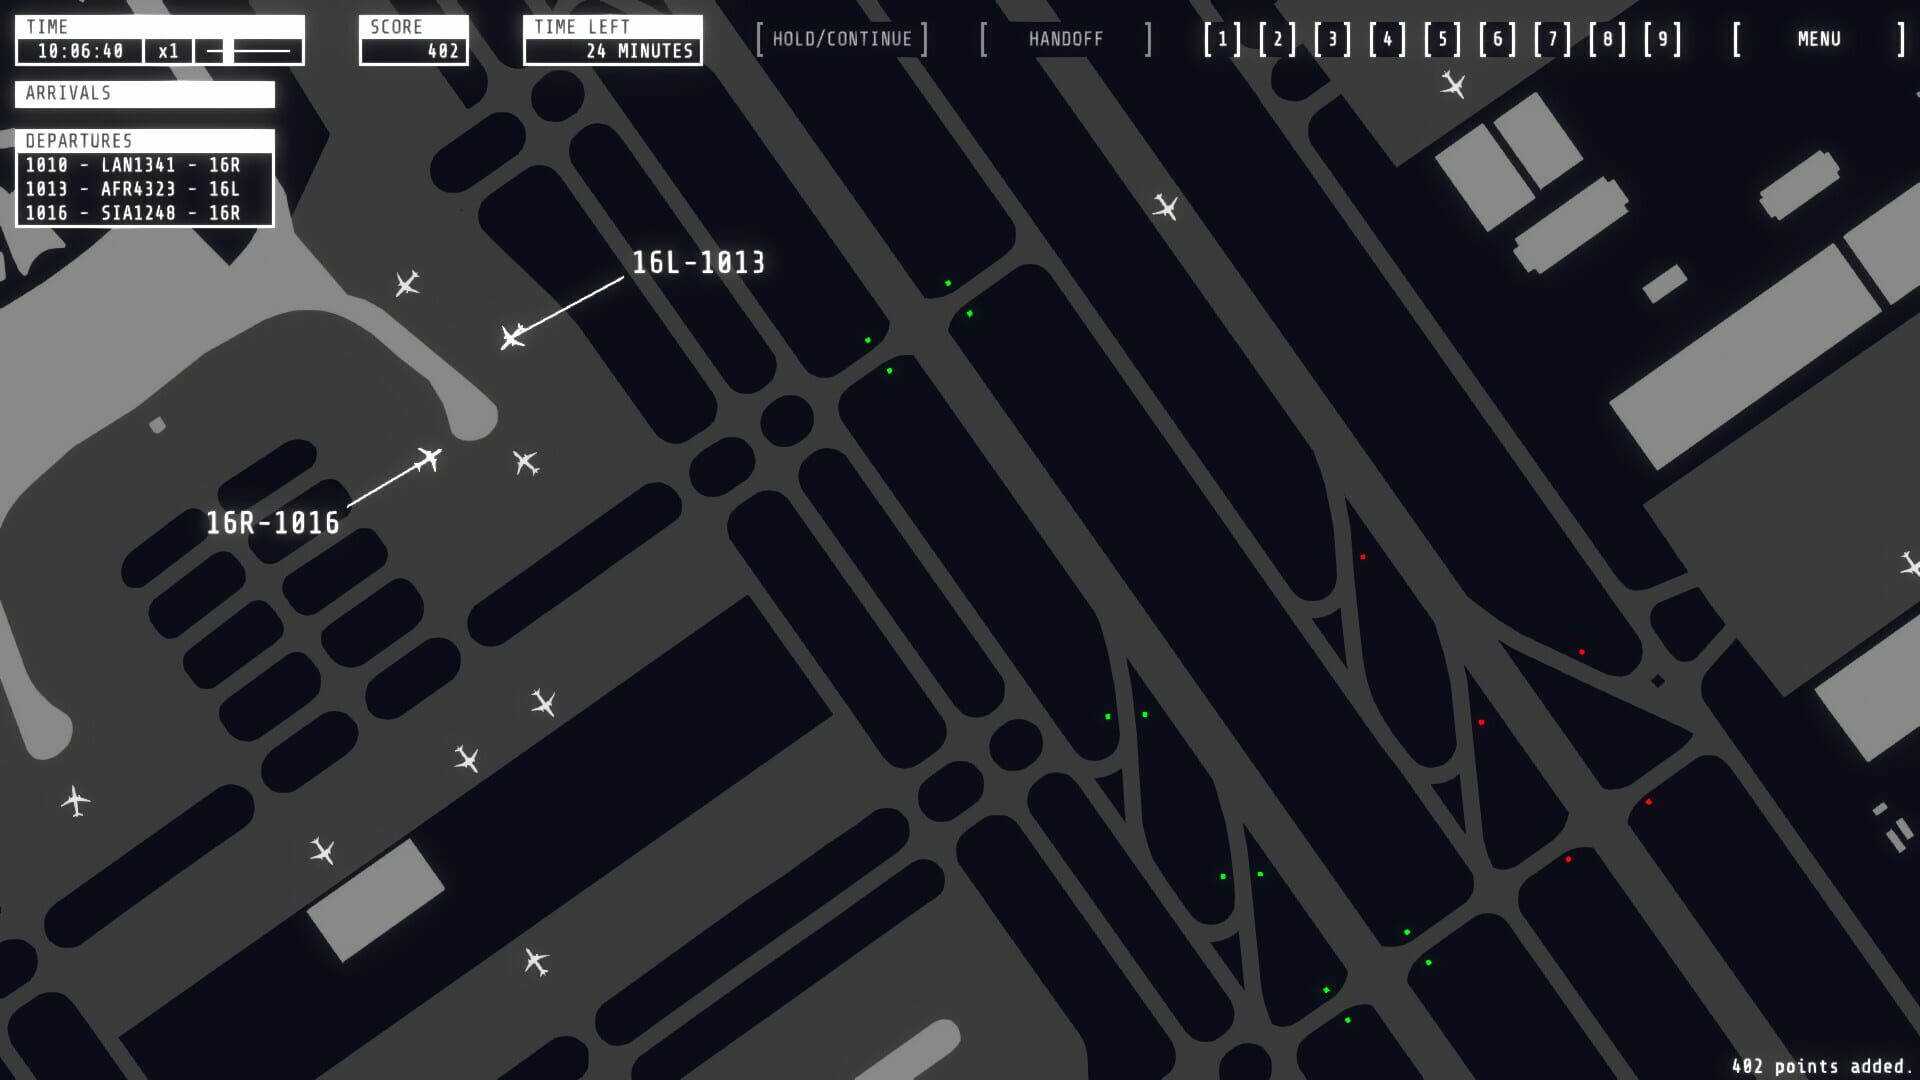Click the x1 time speed multiplier
This screenshot has height=1080, width=1920.
coord(168,51)
